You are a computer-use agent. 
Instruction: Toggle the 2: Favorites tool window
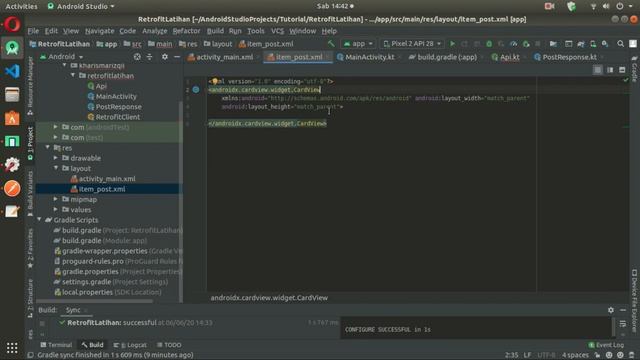coord(30,248)
